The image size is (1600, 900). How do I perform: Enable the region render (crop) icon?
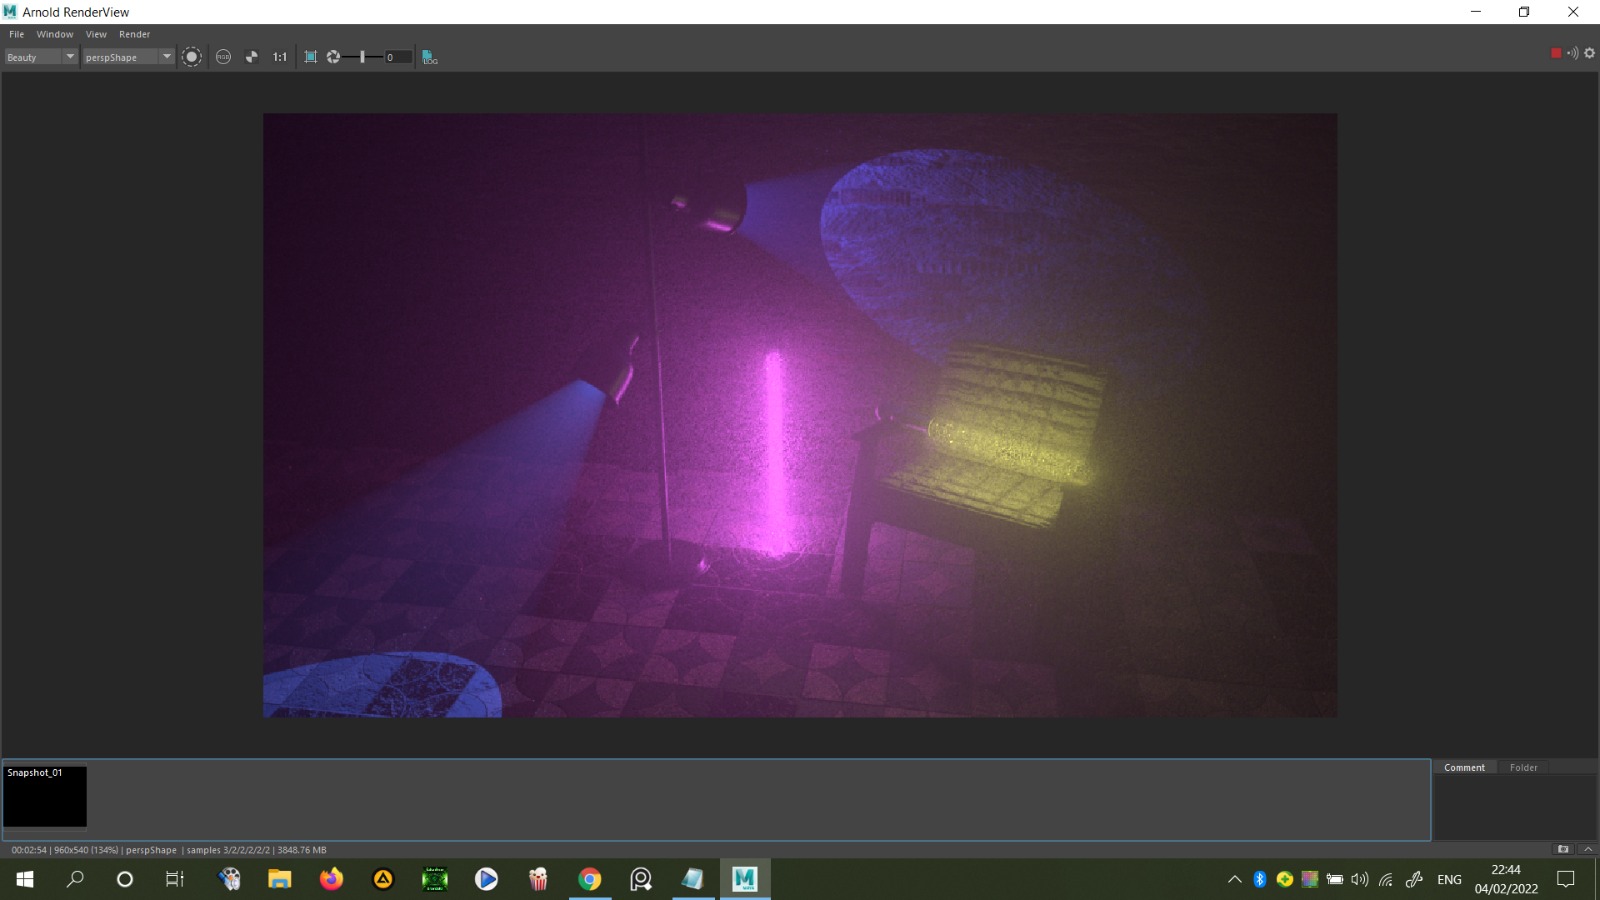309,57
